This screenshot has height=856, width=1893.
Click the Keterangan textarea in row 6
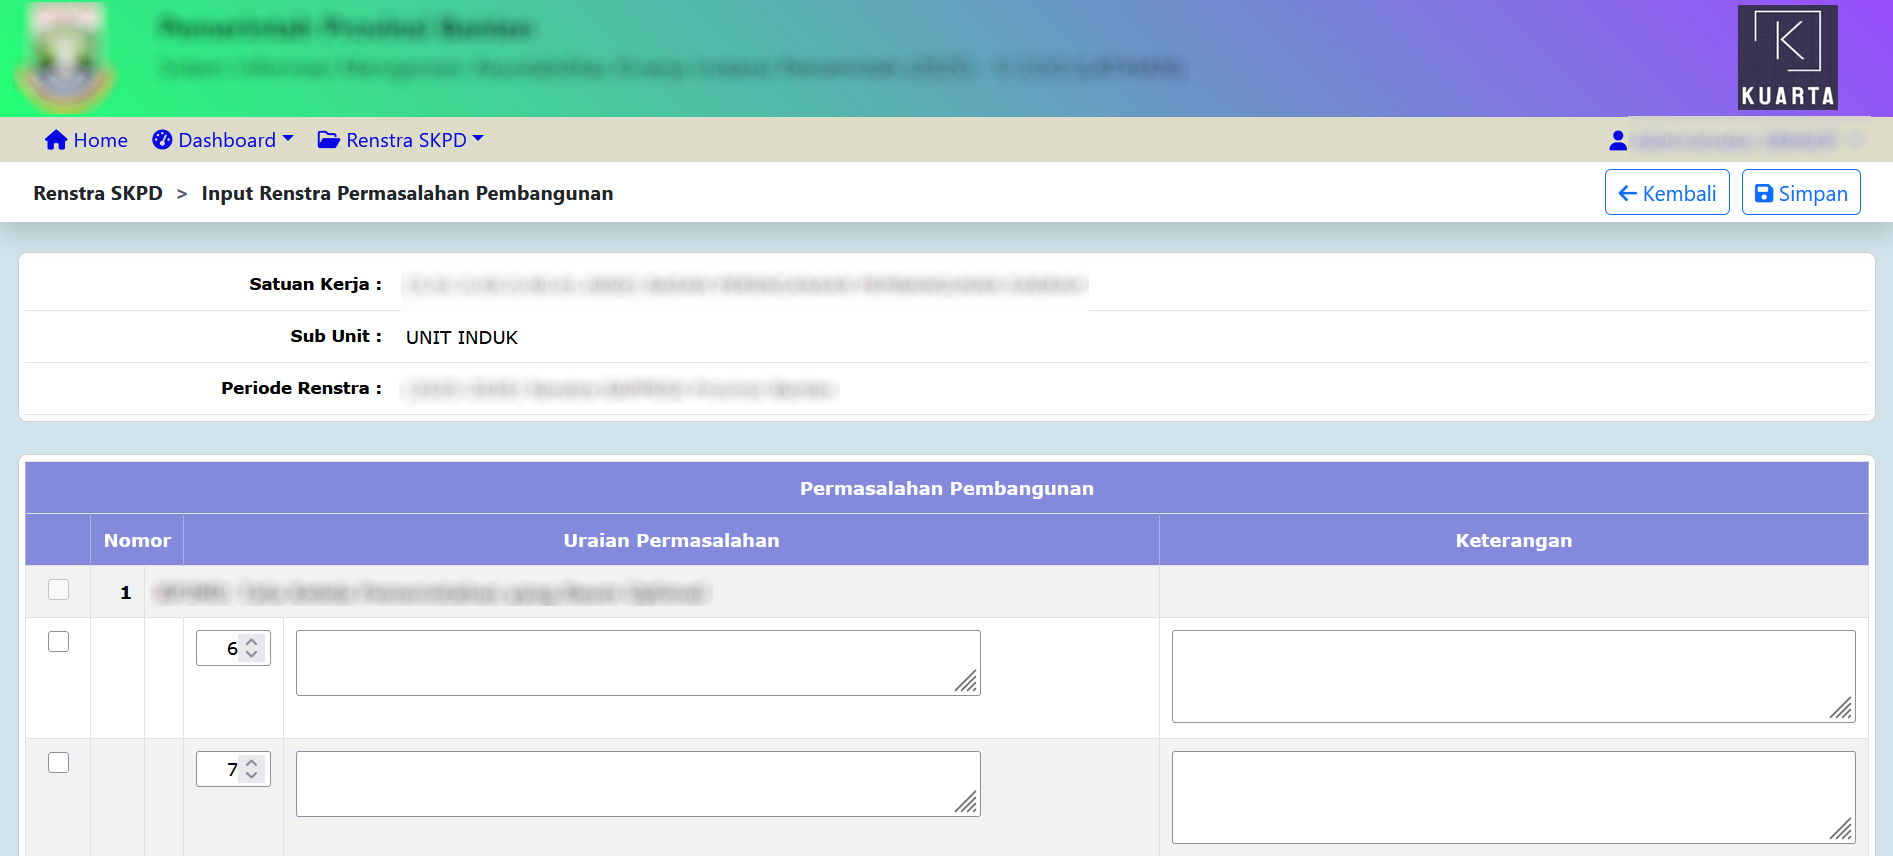[x=1512, y=676]
